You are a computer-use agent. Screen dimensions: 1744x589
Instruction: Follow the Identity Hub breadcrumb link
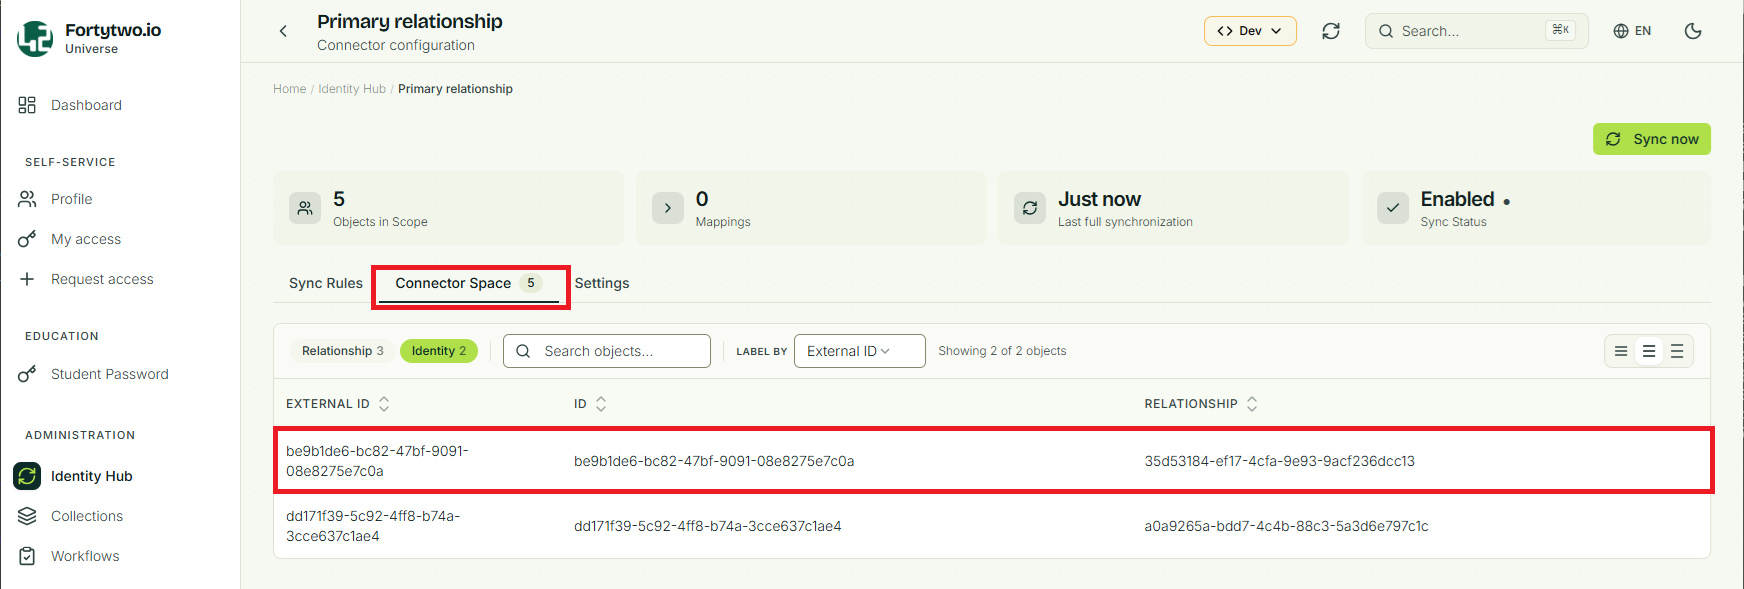coord(352,89)
